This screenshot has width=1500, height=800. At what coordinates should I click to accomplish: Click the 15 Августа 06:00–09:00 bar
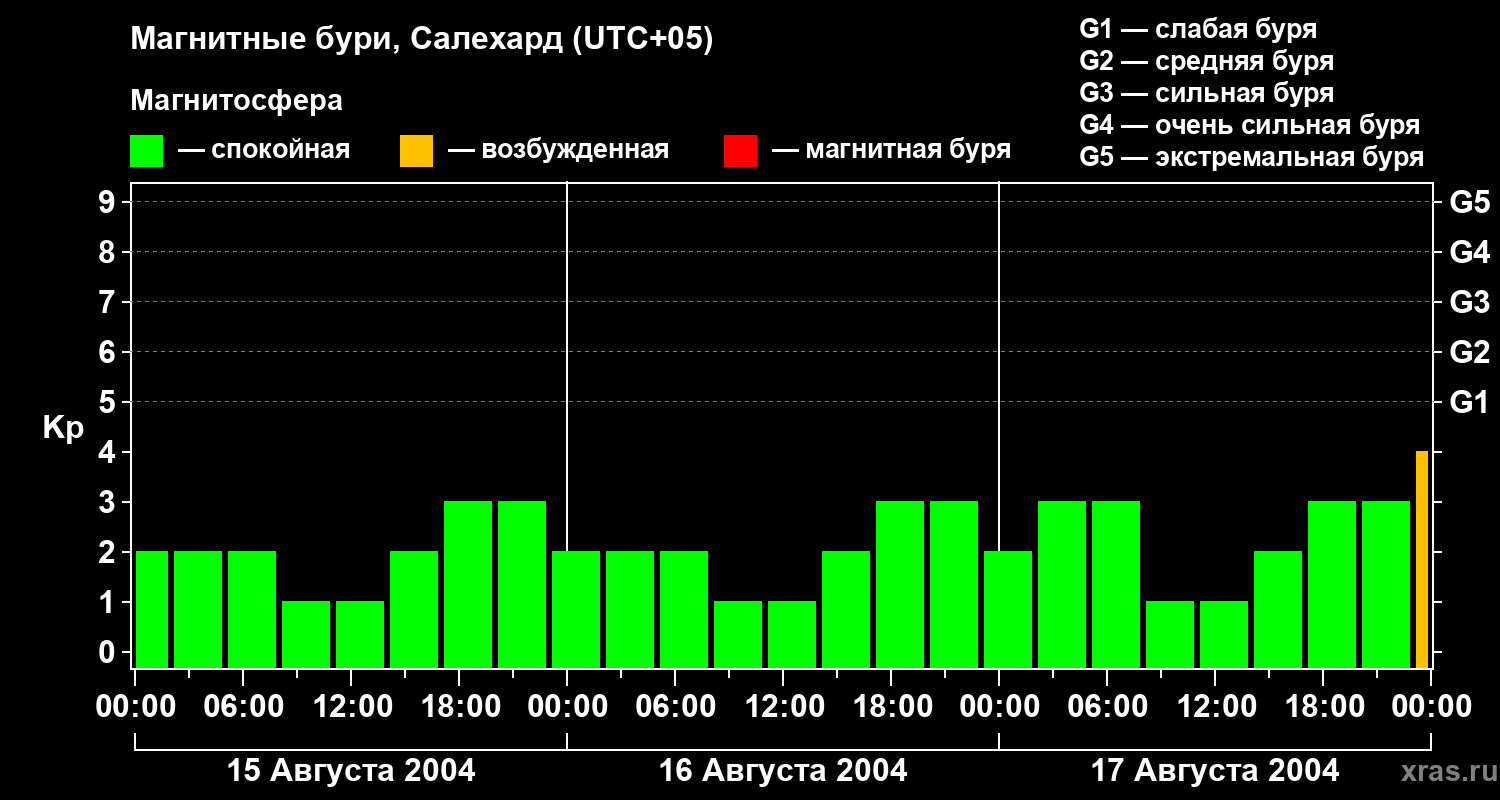click(x=252, y=609)
